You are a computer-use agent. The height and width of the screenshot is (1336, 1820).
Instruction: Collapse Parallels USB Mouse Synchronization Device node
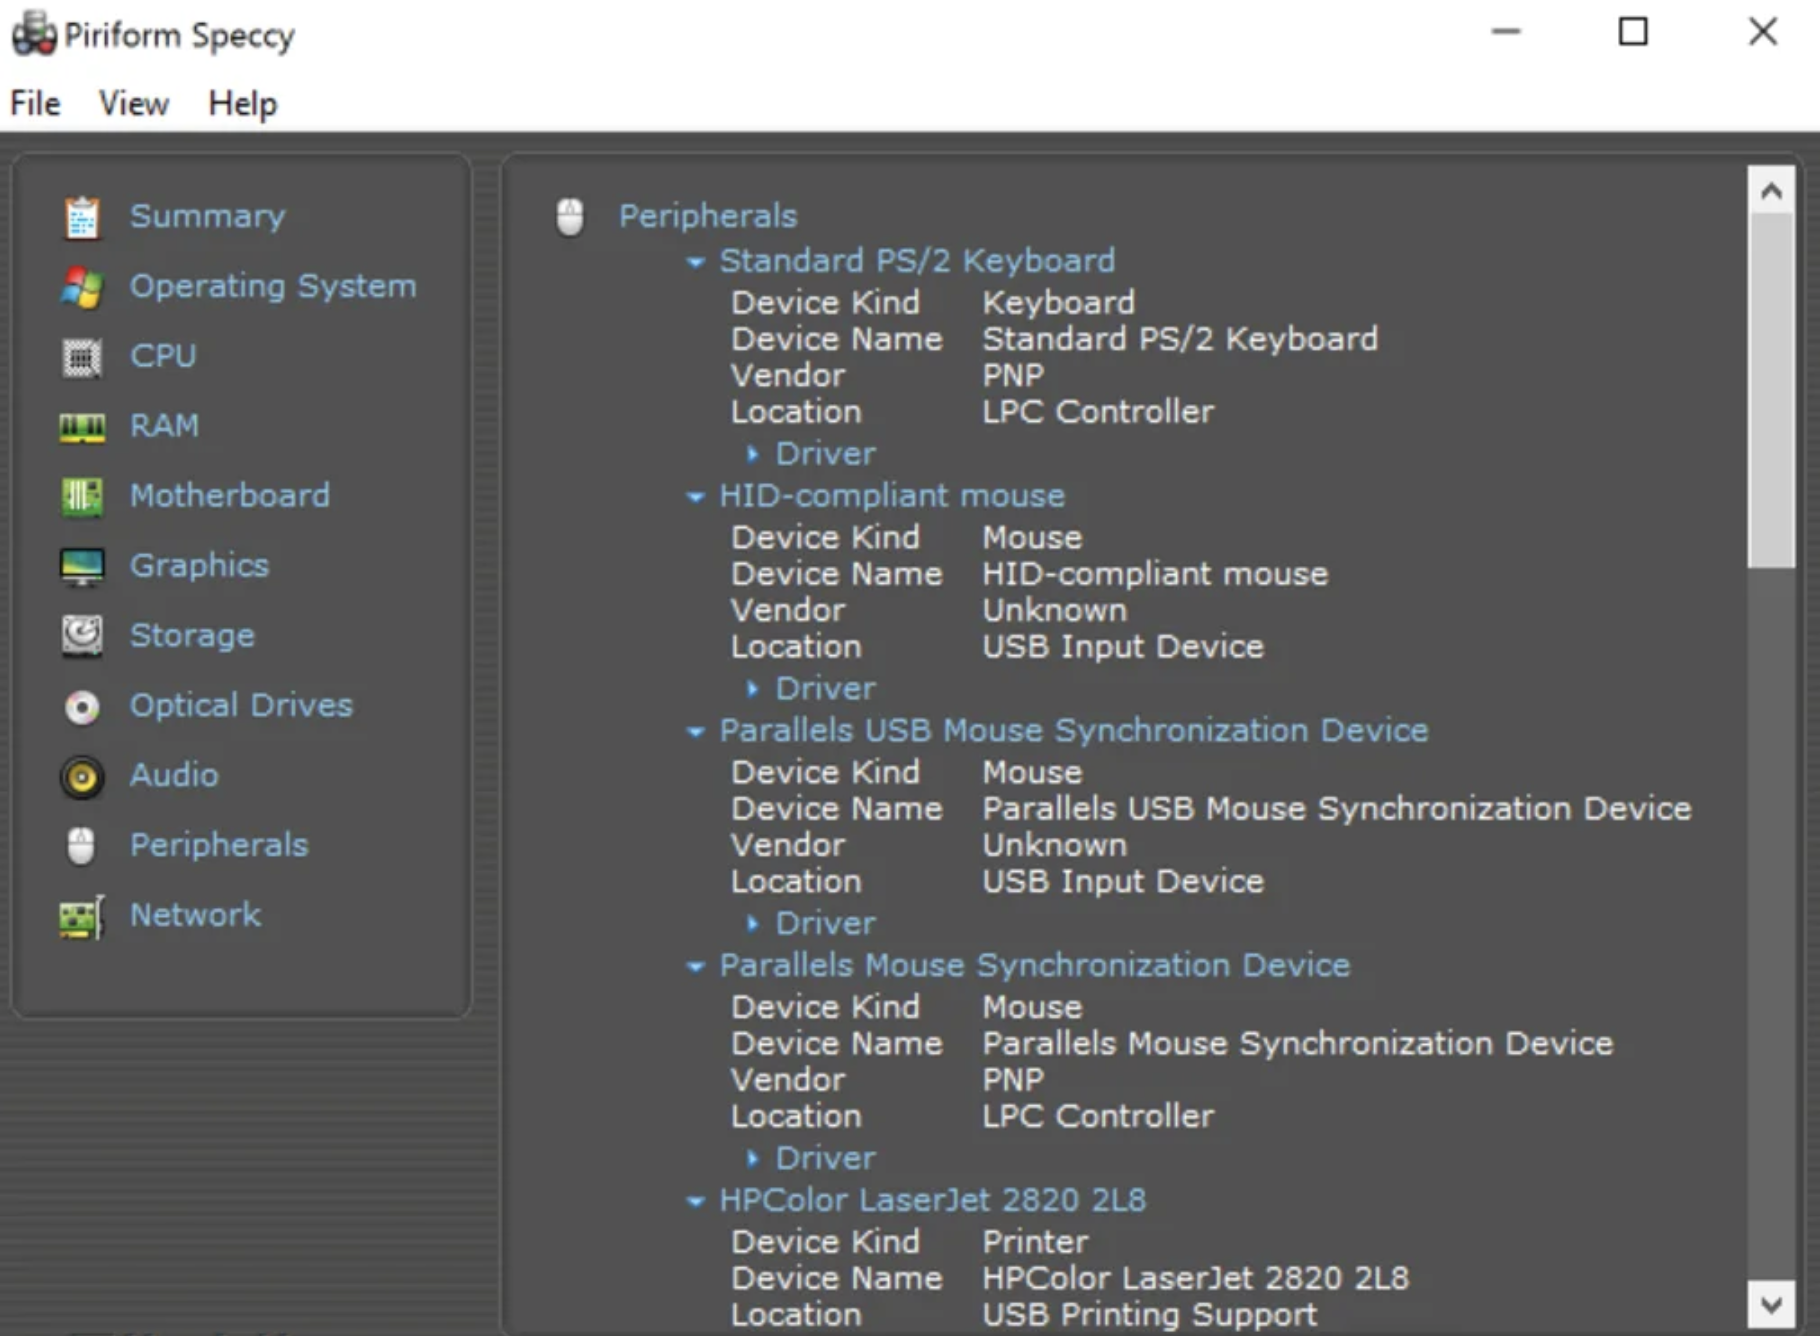coord(695,732)
